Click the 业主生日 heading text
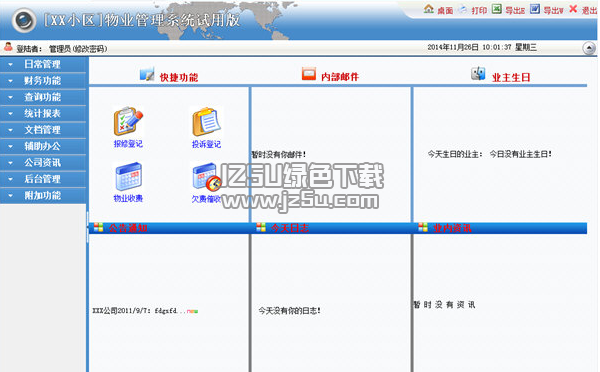The height and width of the screenshot is (372, 600). 511,77
